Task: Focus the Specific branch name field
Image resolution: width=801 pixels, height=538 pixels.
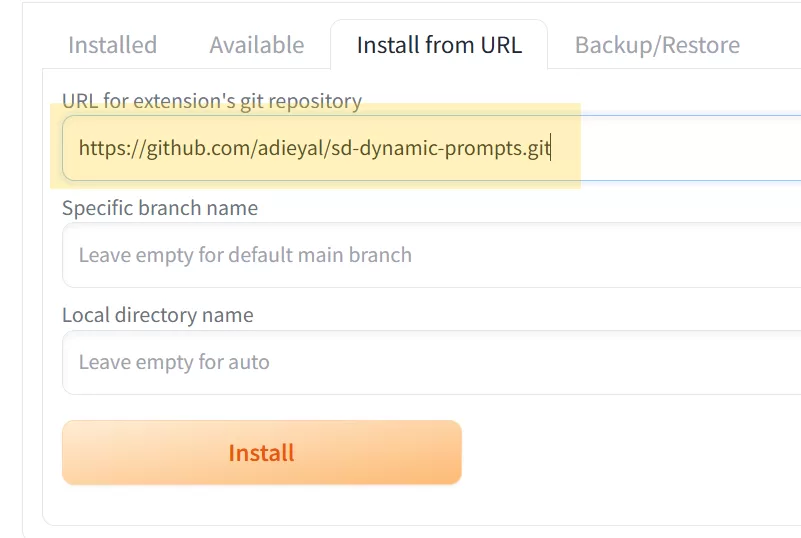Action: (x=431, y=255)
